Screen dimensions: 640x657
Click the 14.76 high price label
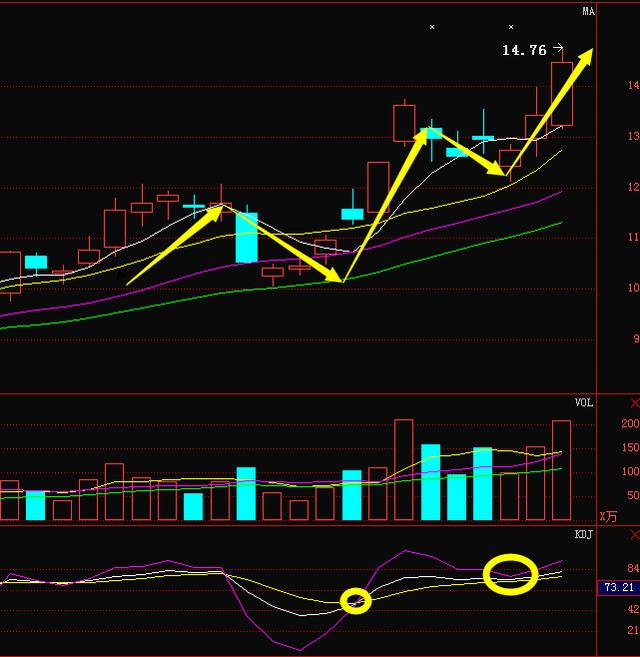[x=524, y=49]
